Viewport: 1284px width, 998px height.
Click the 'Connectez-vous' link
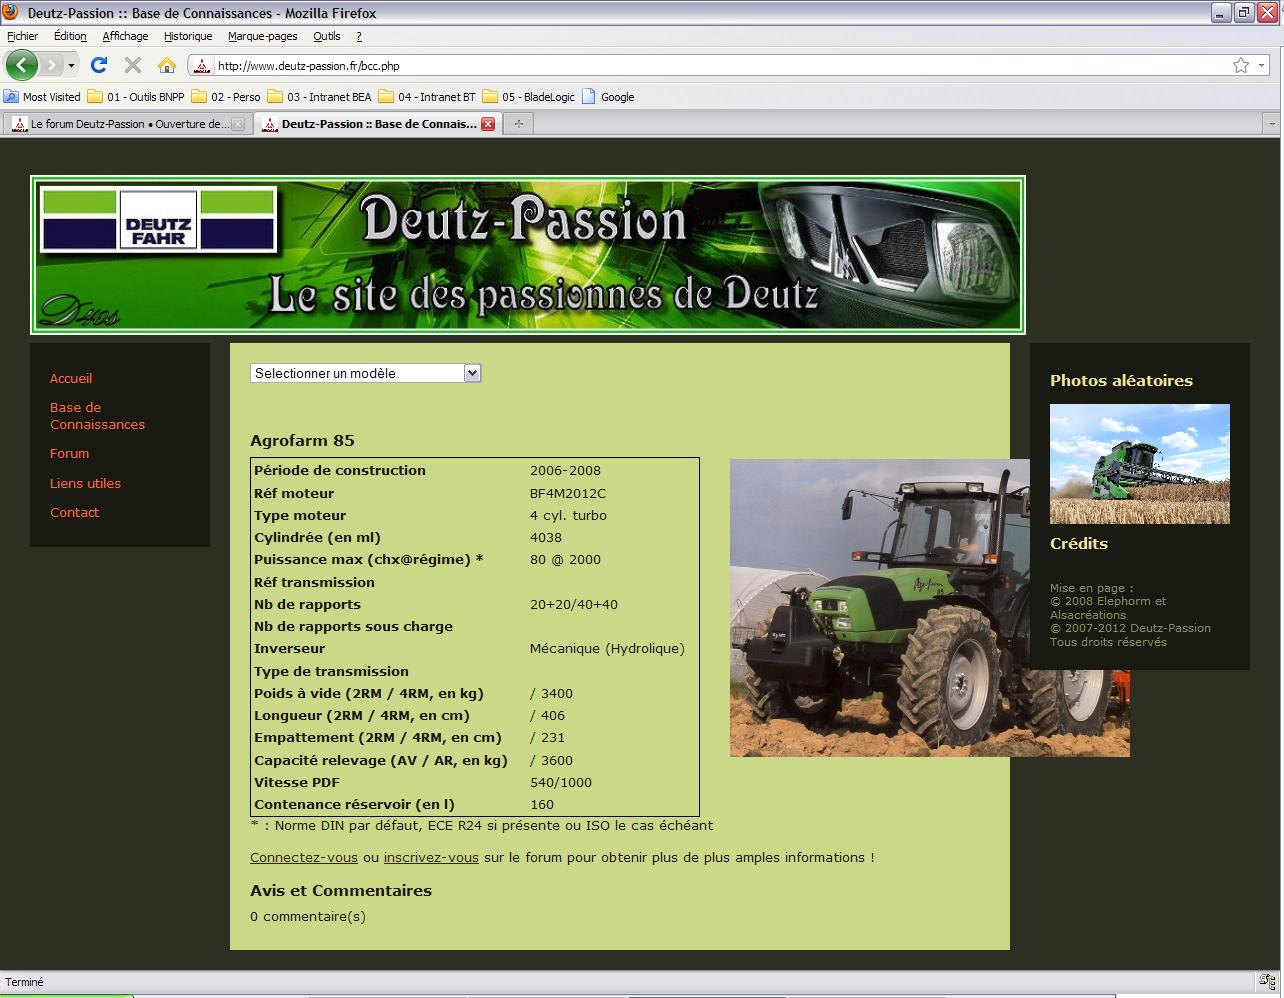click(x=304, y=857)
